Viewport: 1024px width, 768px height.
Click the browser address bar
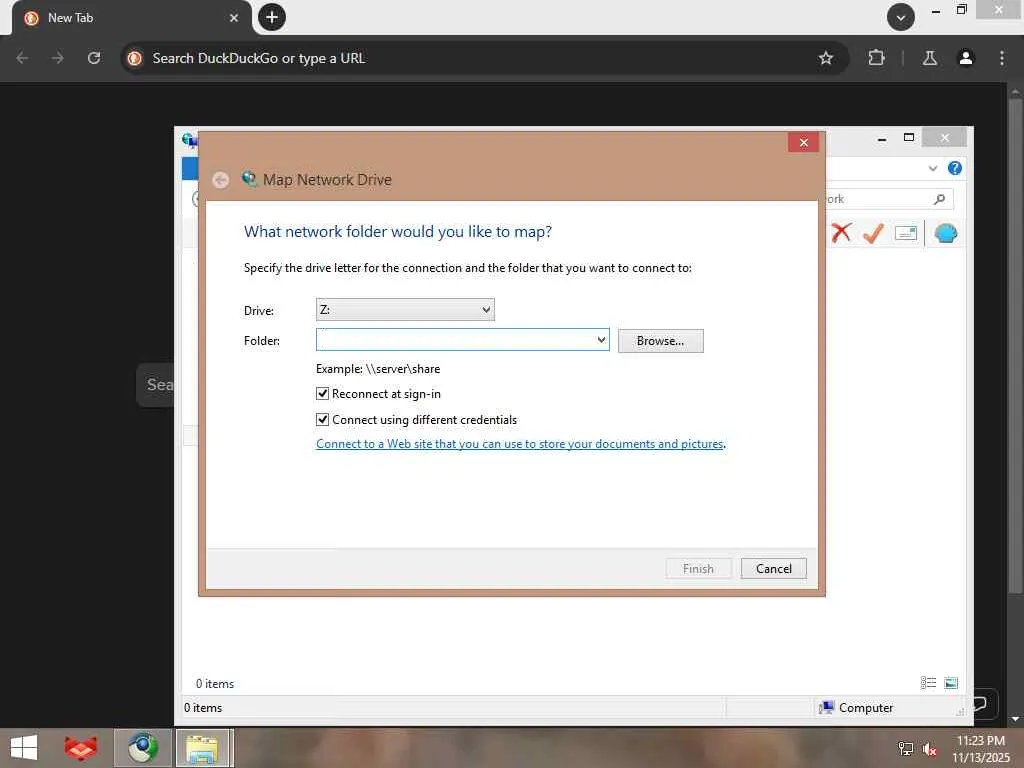click(x=483, y=58)
